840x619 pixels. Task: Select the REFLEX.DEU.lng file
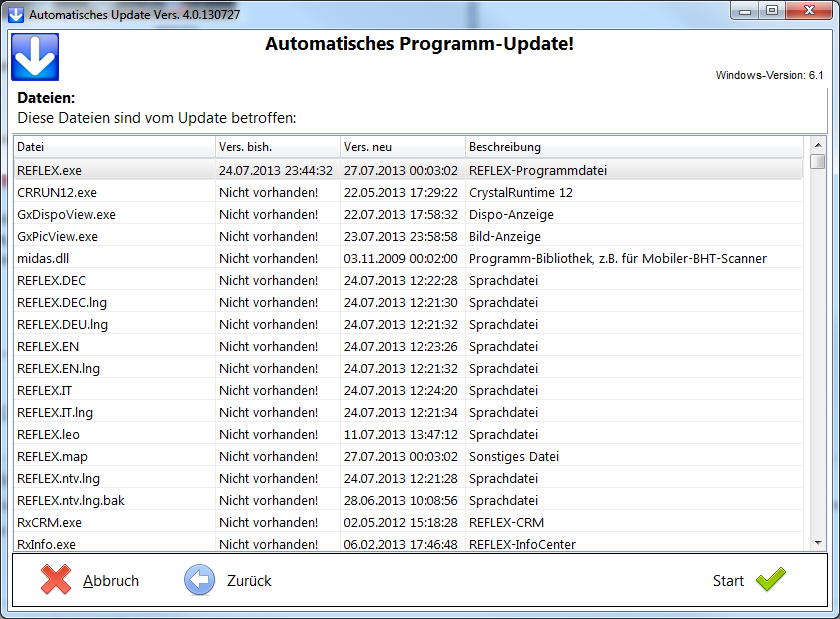tap(408, 324)
